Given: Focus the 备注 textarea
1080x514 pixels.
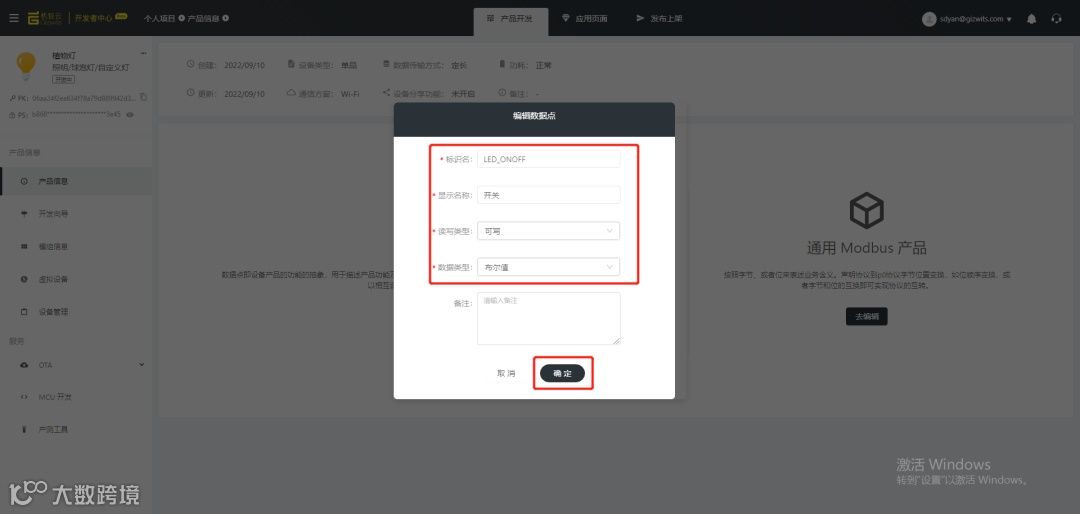Looking at the screenshot, I should point(549,318).
